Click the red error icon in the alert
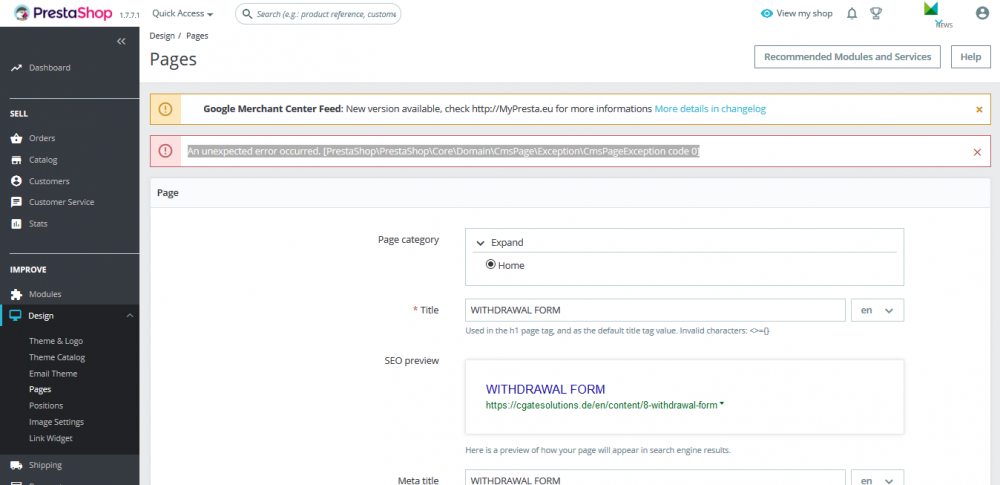 (165, 151)
